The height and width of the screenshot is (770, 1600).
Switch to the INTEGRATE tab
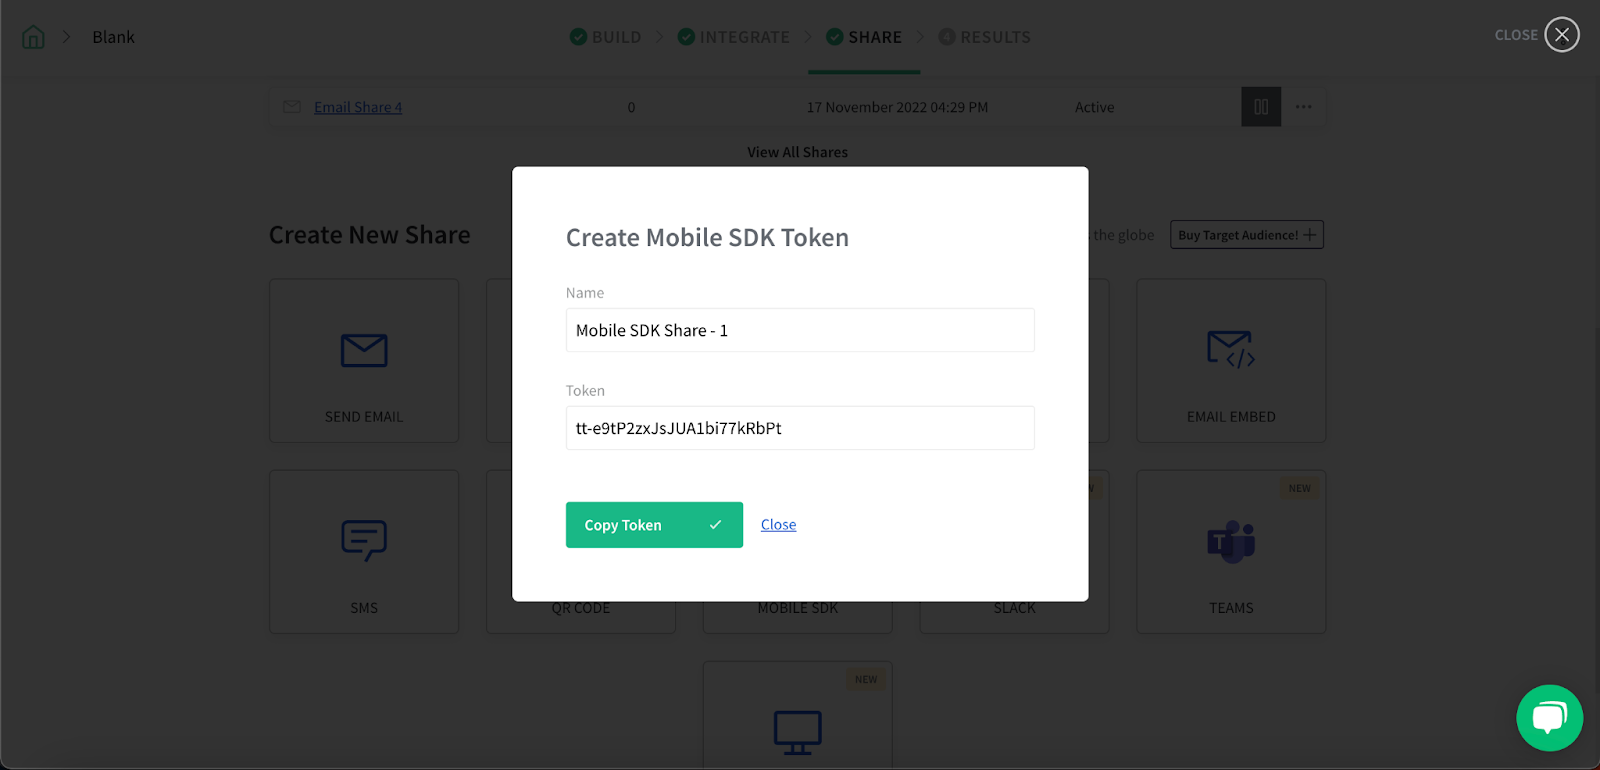734,37
